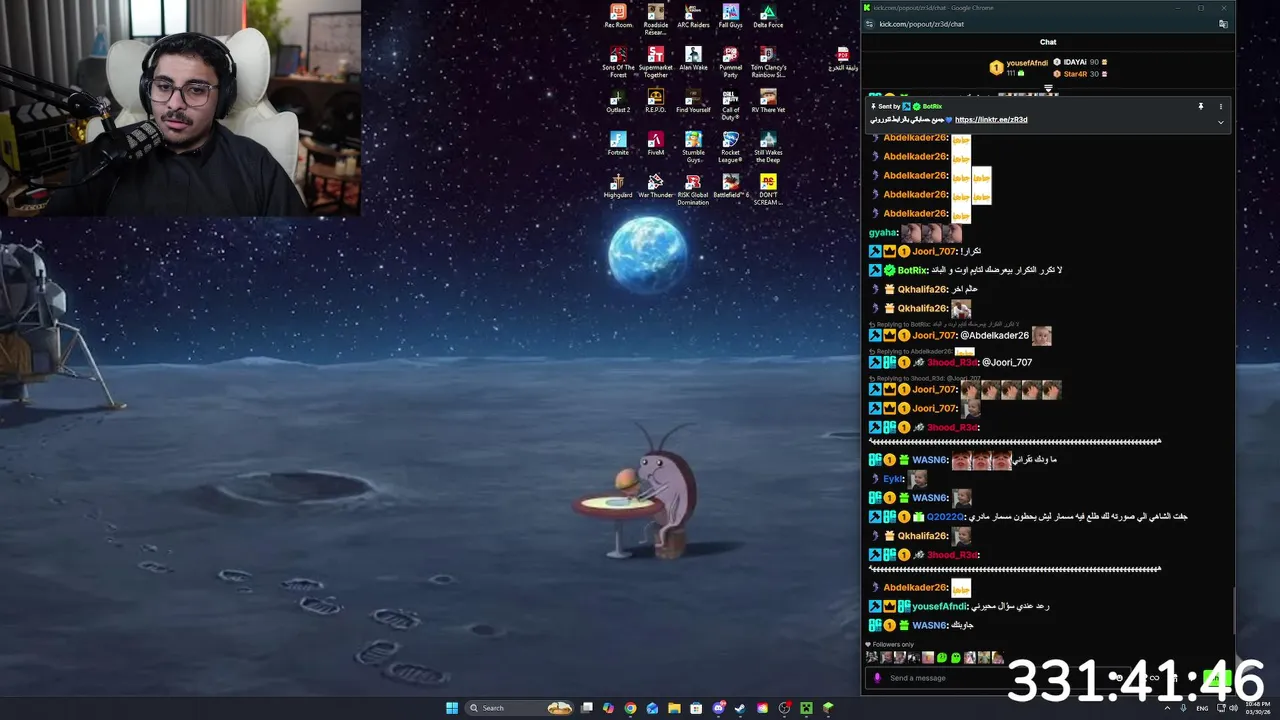This screenshot has width=1280, height=720.
Task: Click the Stumble Guys icon
Action: (693, 146)
